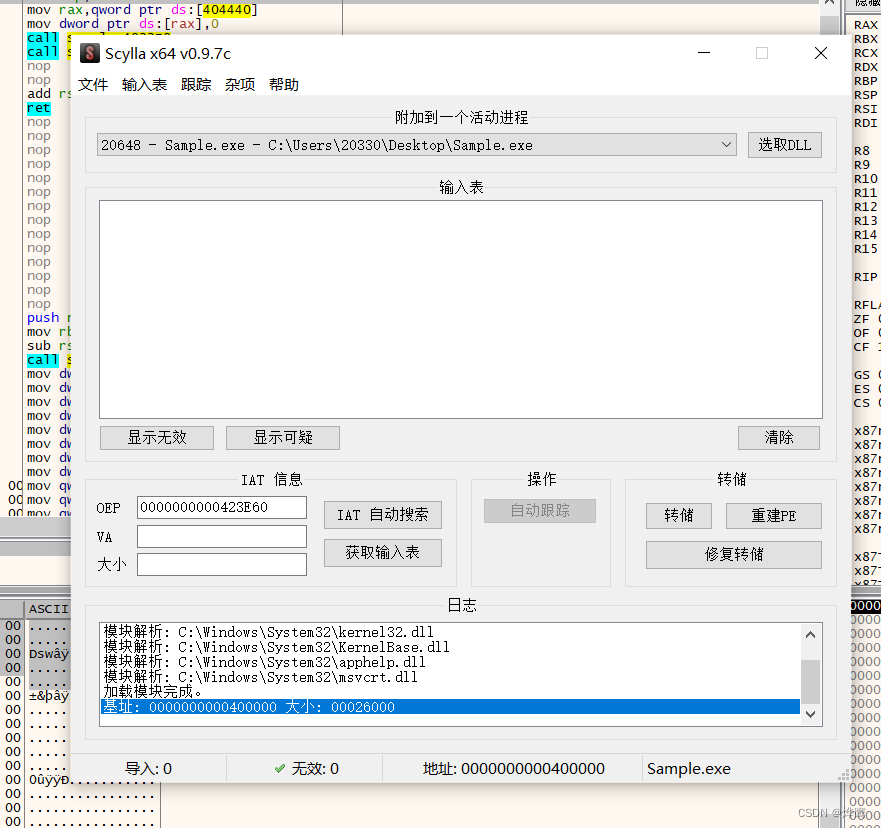
Task: Select the 加载模块完成 log line
Action: pyautogui.click(x=152, y=691)
